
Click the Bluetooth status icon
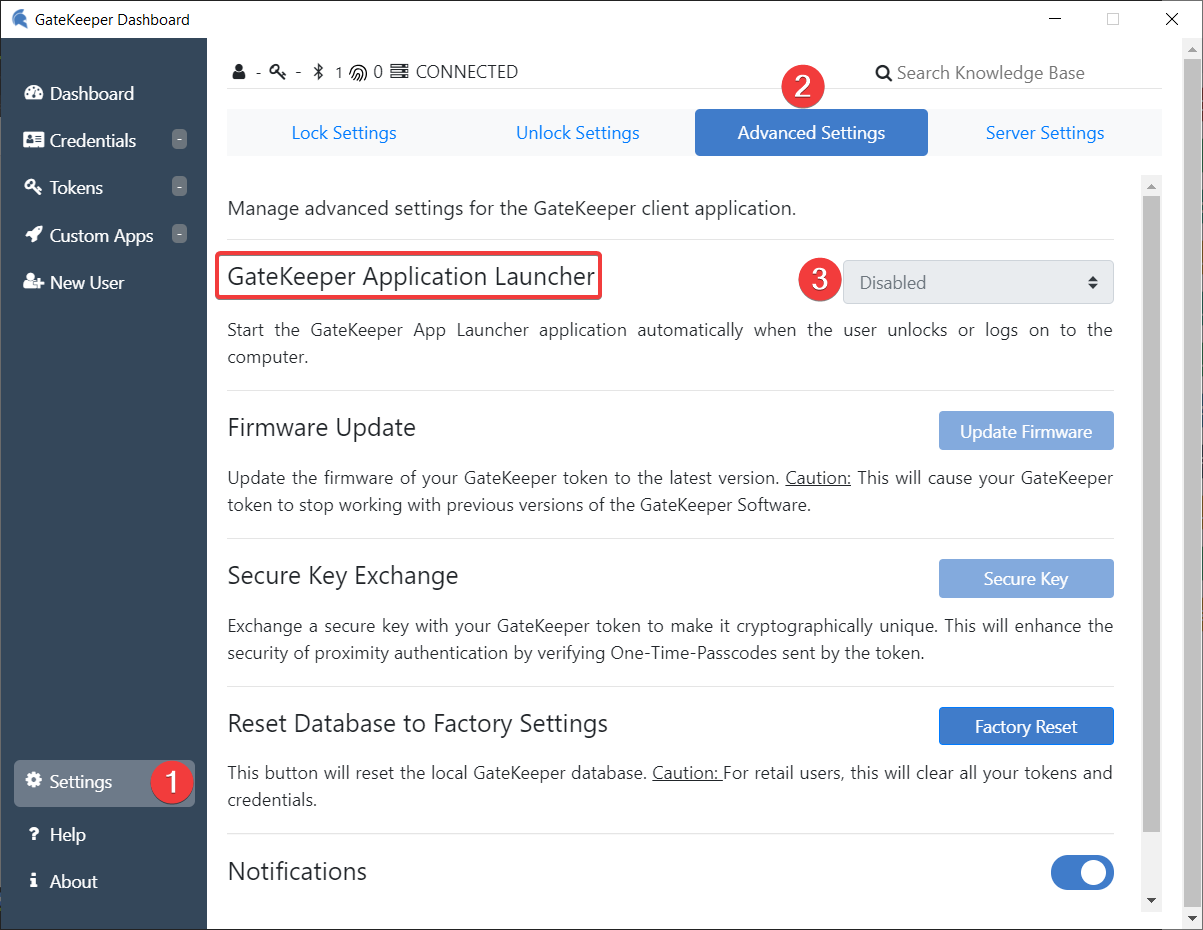(x=319, y=72)
